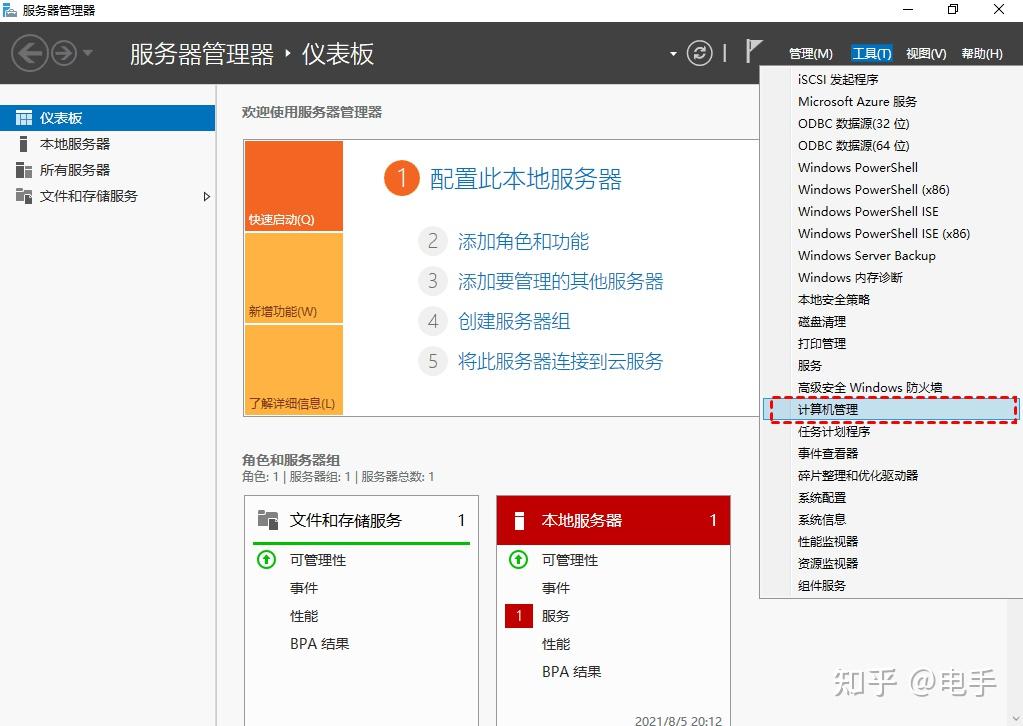Click the refresh icon in the toolbar
1023x726 pixels.
click(x=700, y=53)
